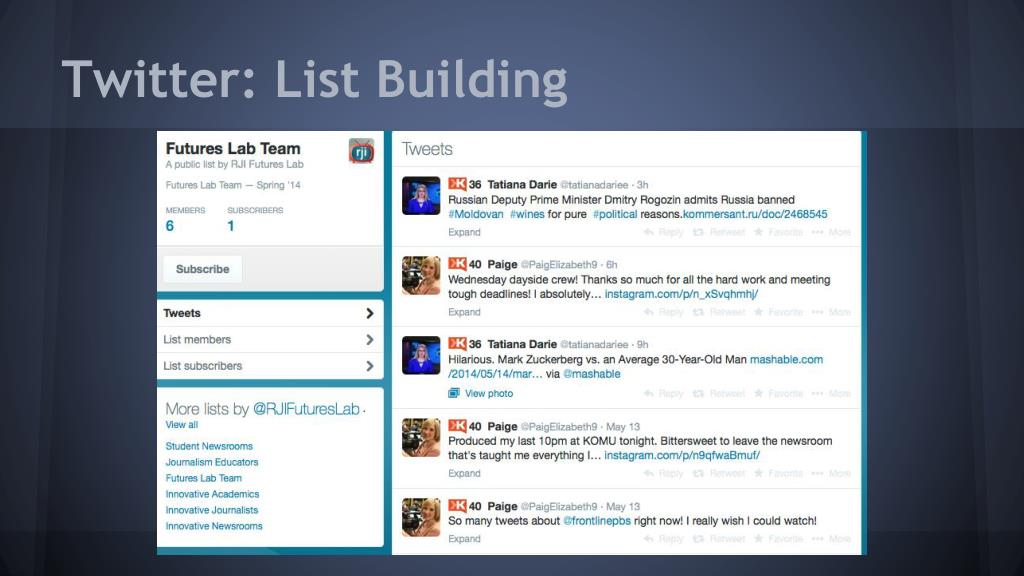Reply to the Wednesday dayside crew tweet
Screen dimensions: 1024x576
coord(664,312)
